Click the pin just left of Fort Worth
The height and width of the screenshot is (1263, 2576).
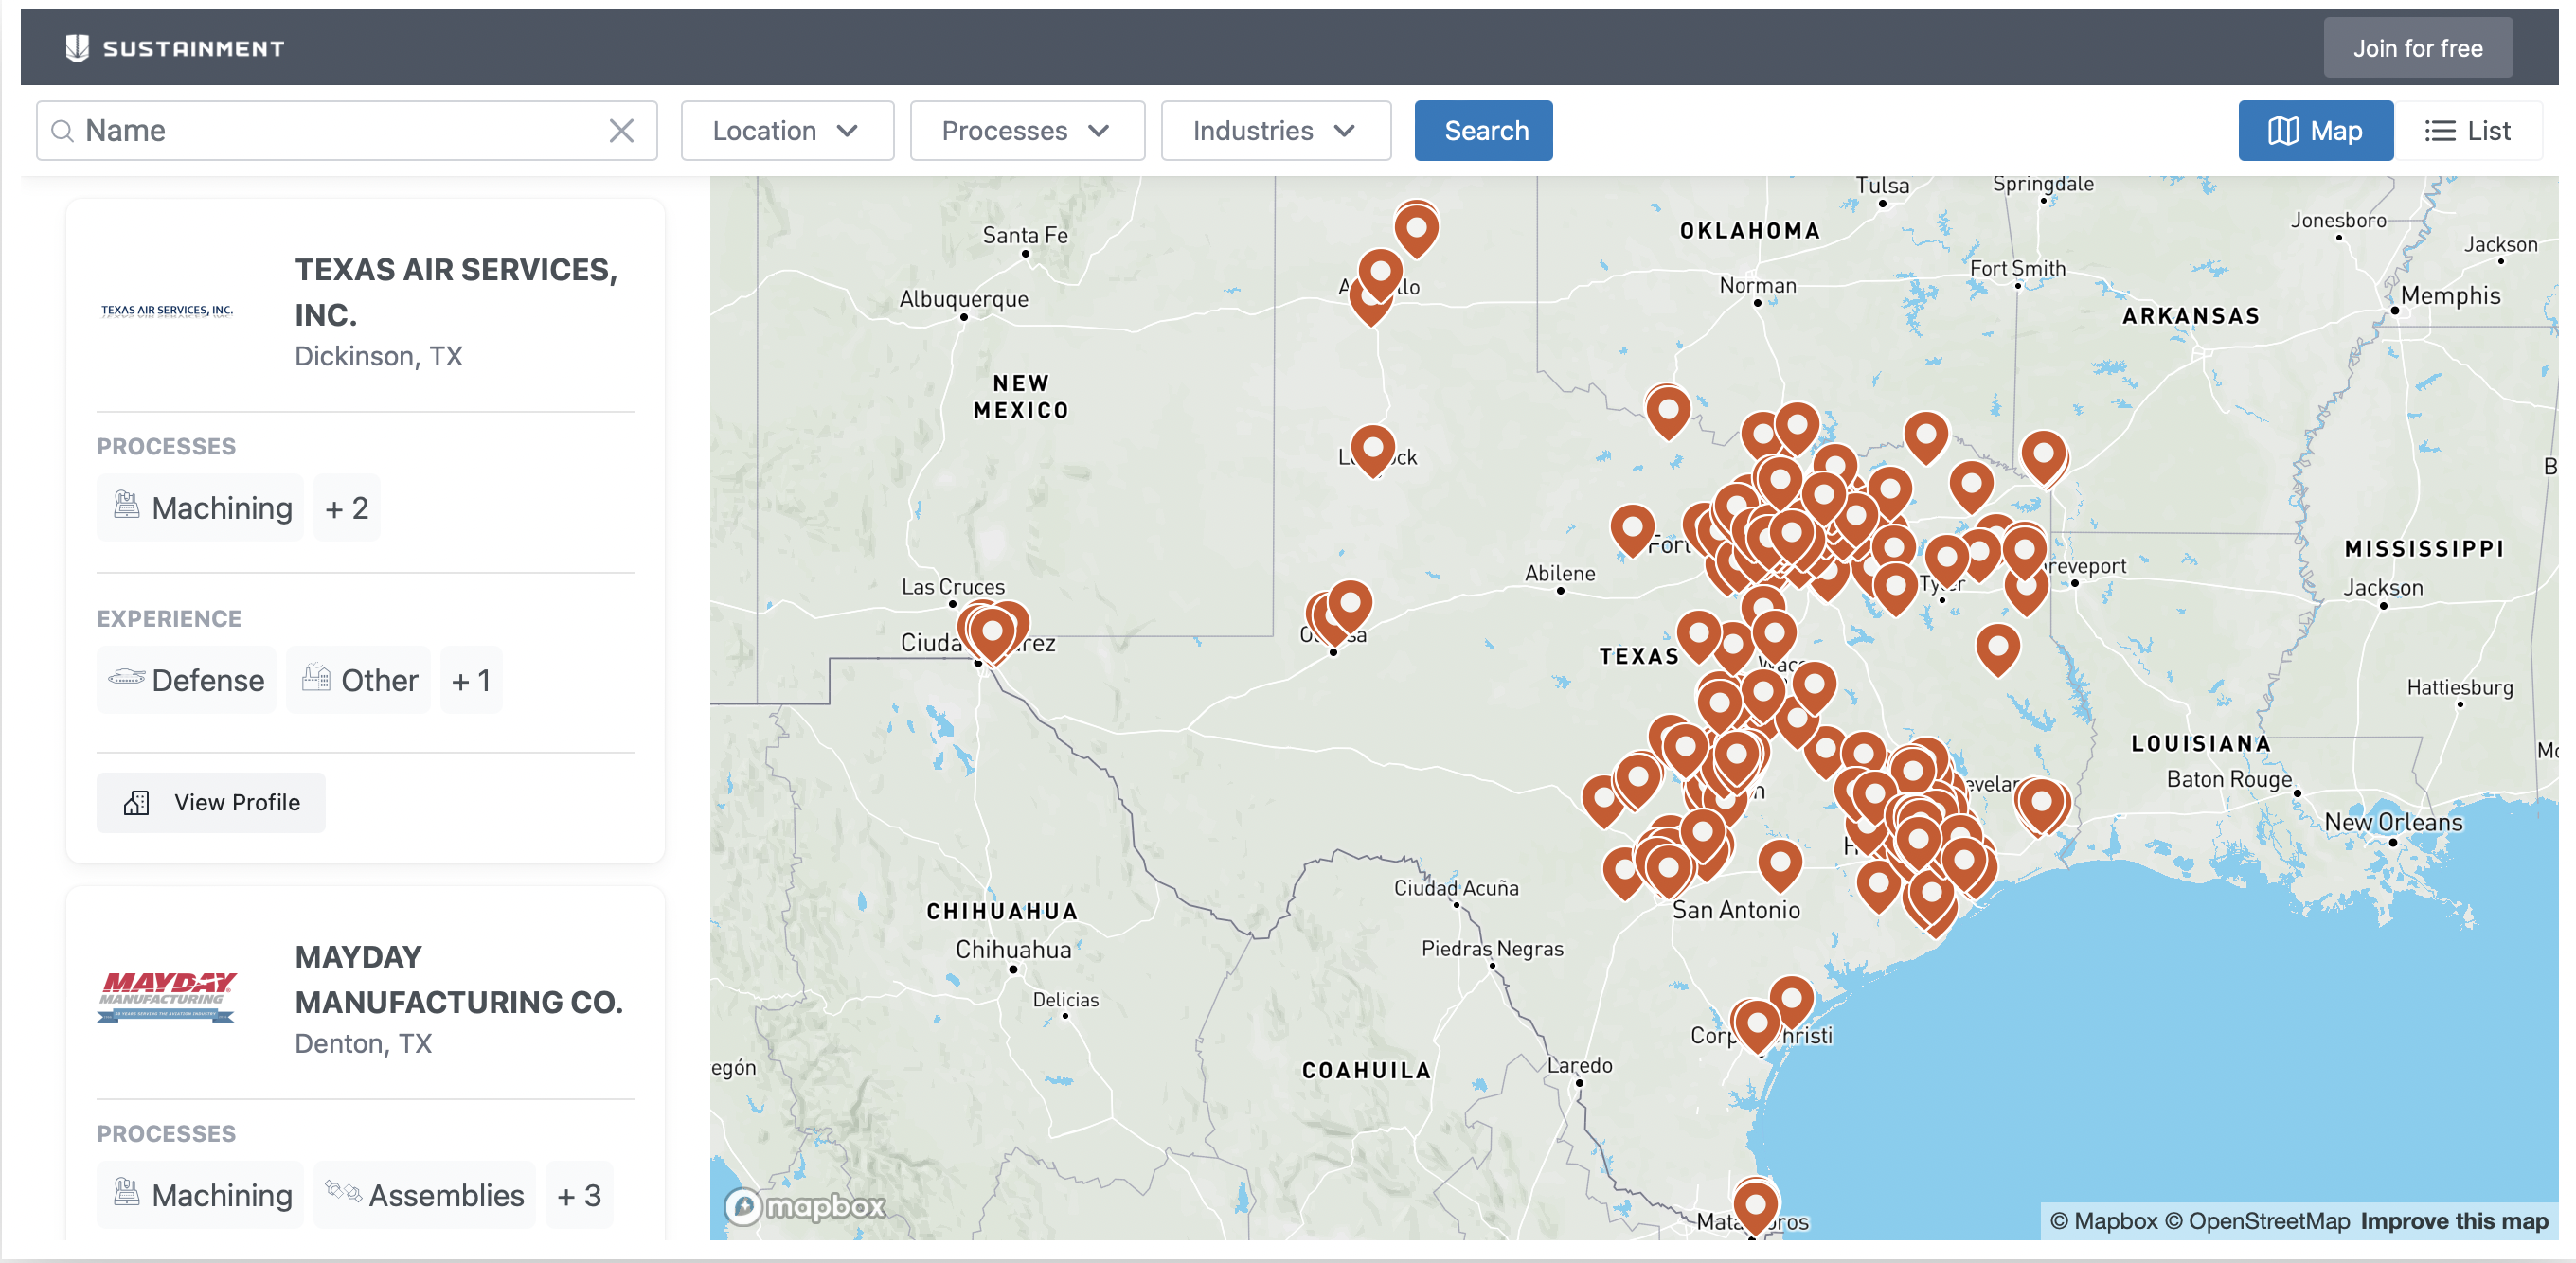click(x=1631, y=529)
